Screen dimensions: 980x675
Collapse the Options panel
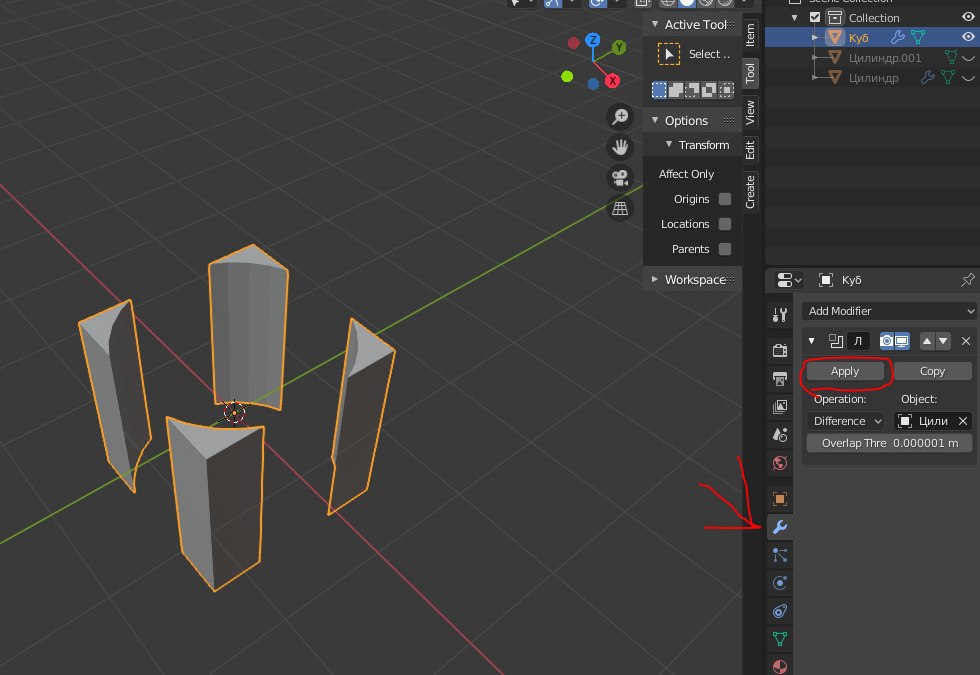(655, 120)
